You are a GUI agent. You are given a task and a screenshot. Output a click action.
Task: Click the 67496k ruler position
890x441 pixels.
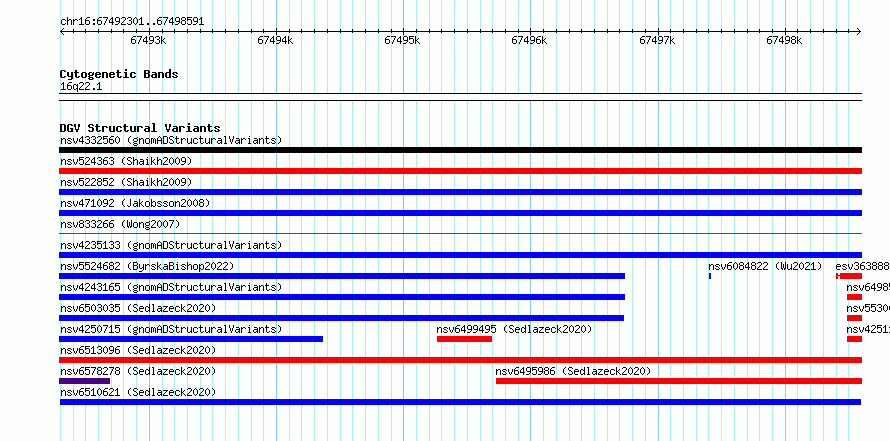[x=530, y=40]
